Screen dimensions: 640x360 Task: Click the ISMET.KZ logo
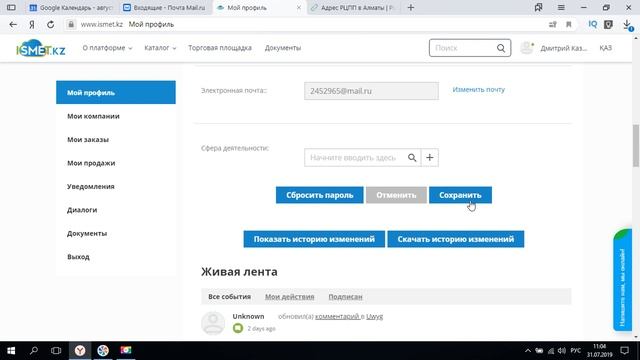(x=41, y=48)
